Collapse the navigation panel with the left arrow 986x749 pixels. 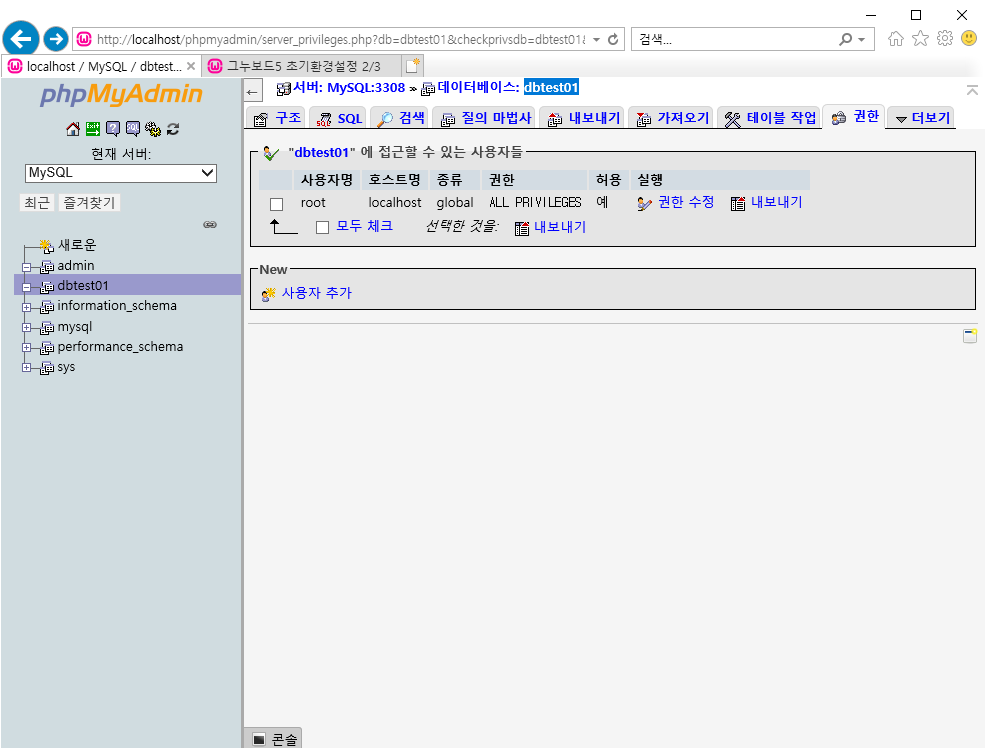coord(253,92)
